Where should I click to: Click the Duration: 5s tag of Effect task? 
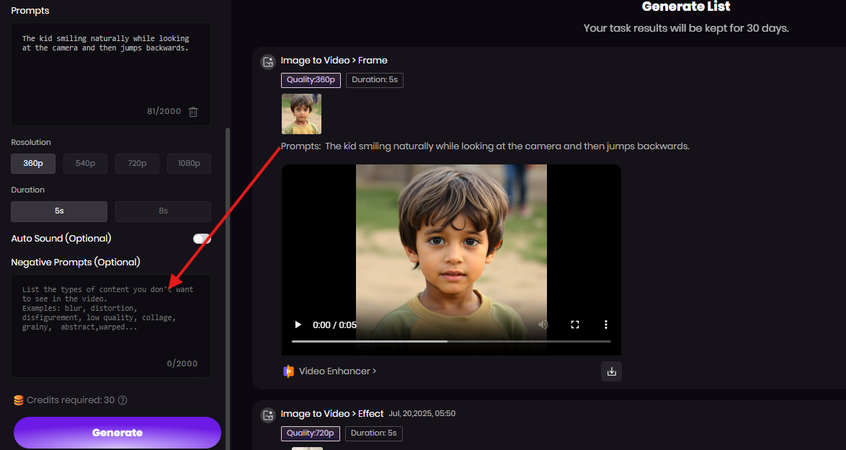click(373, 433)
